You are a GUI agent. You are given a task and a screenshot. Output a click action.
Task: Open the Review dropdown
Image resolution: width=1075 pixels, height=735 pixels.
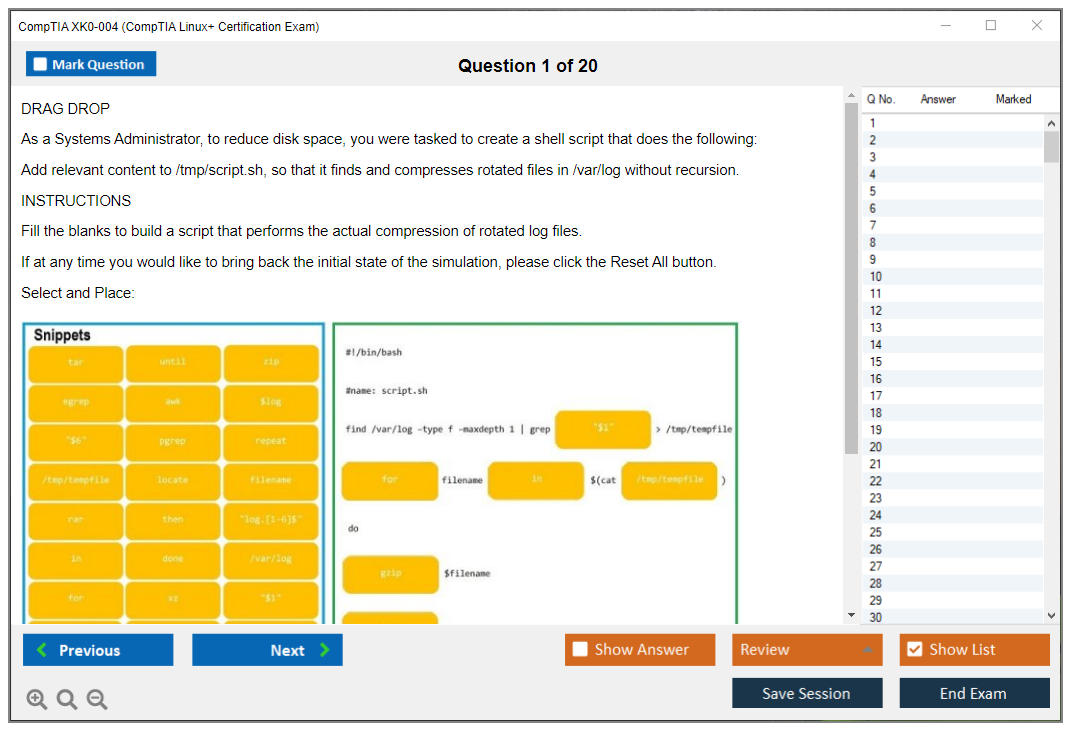coord(807,650)
